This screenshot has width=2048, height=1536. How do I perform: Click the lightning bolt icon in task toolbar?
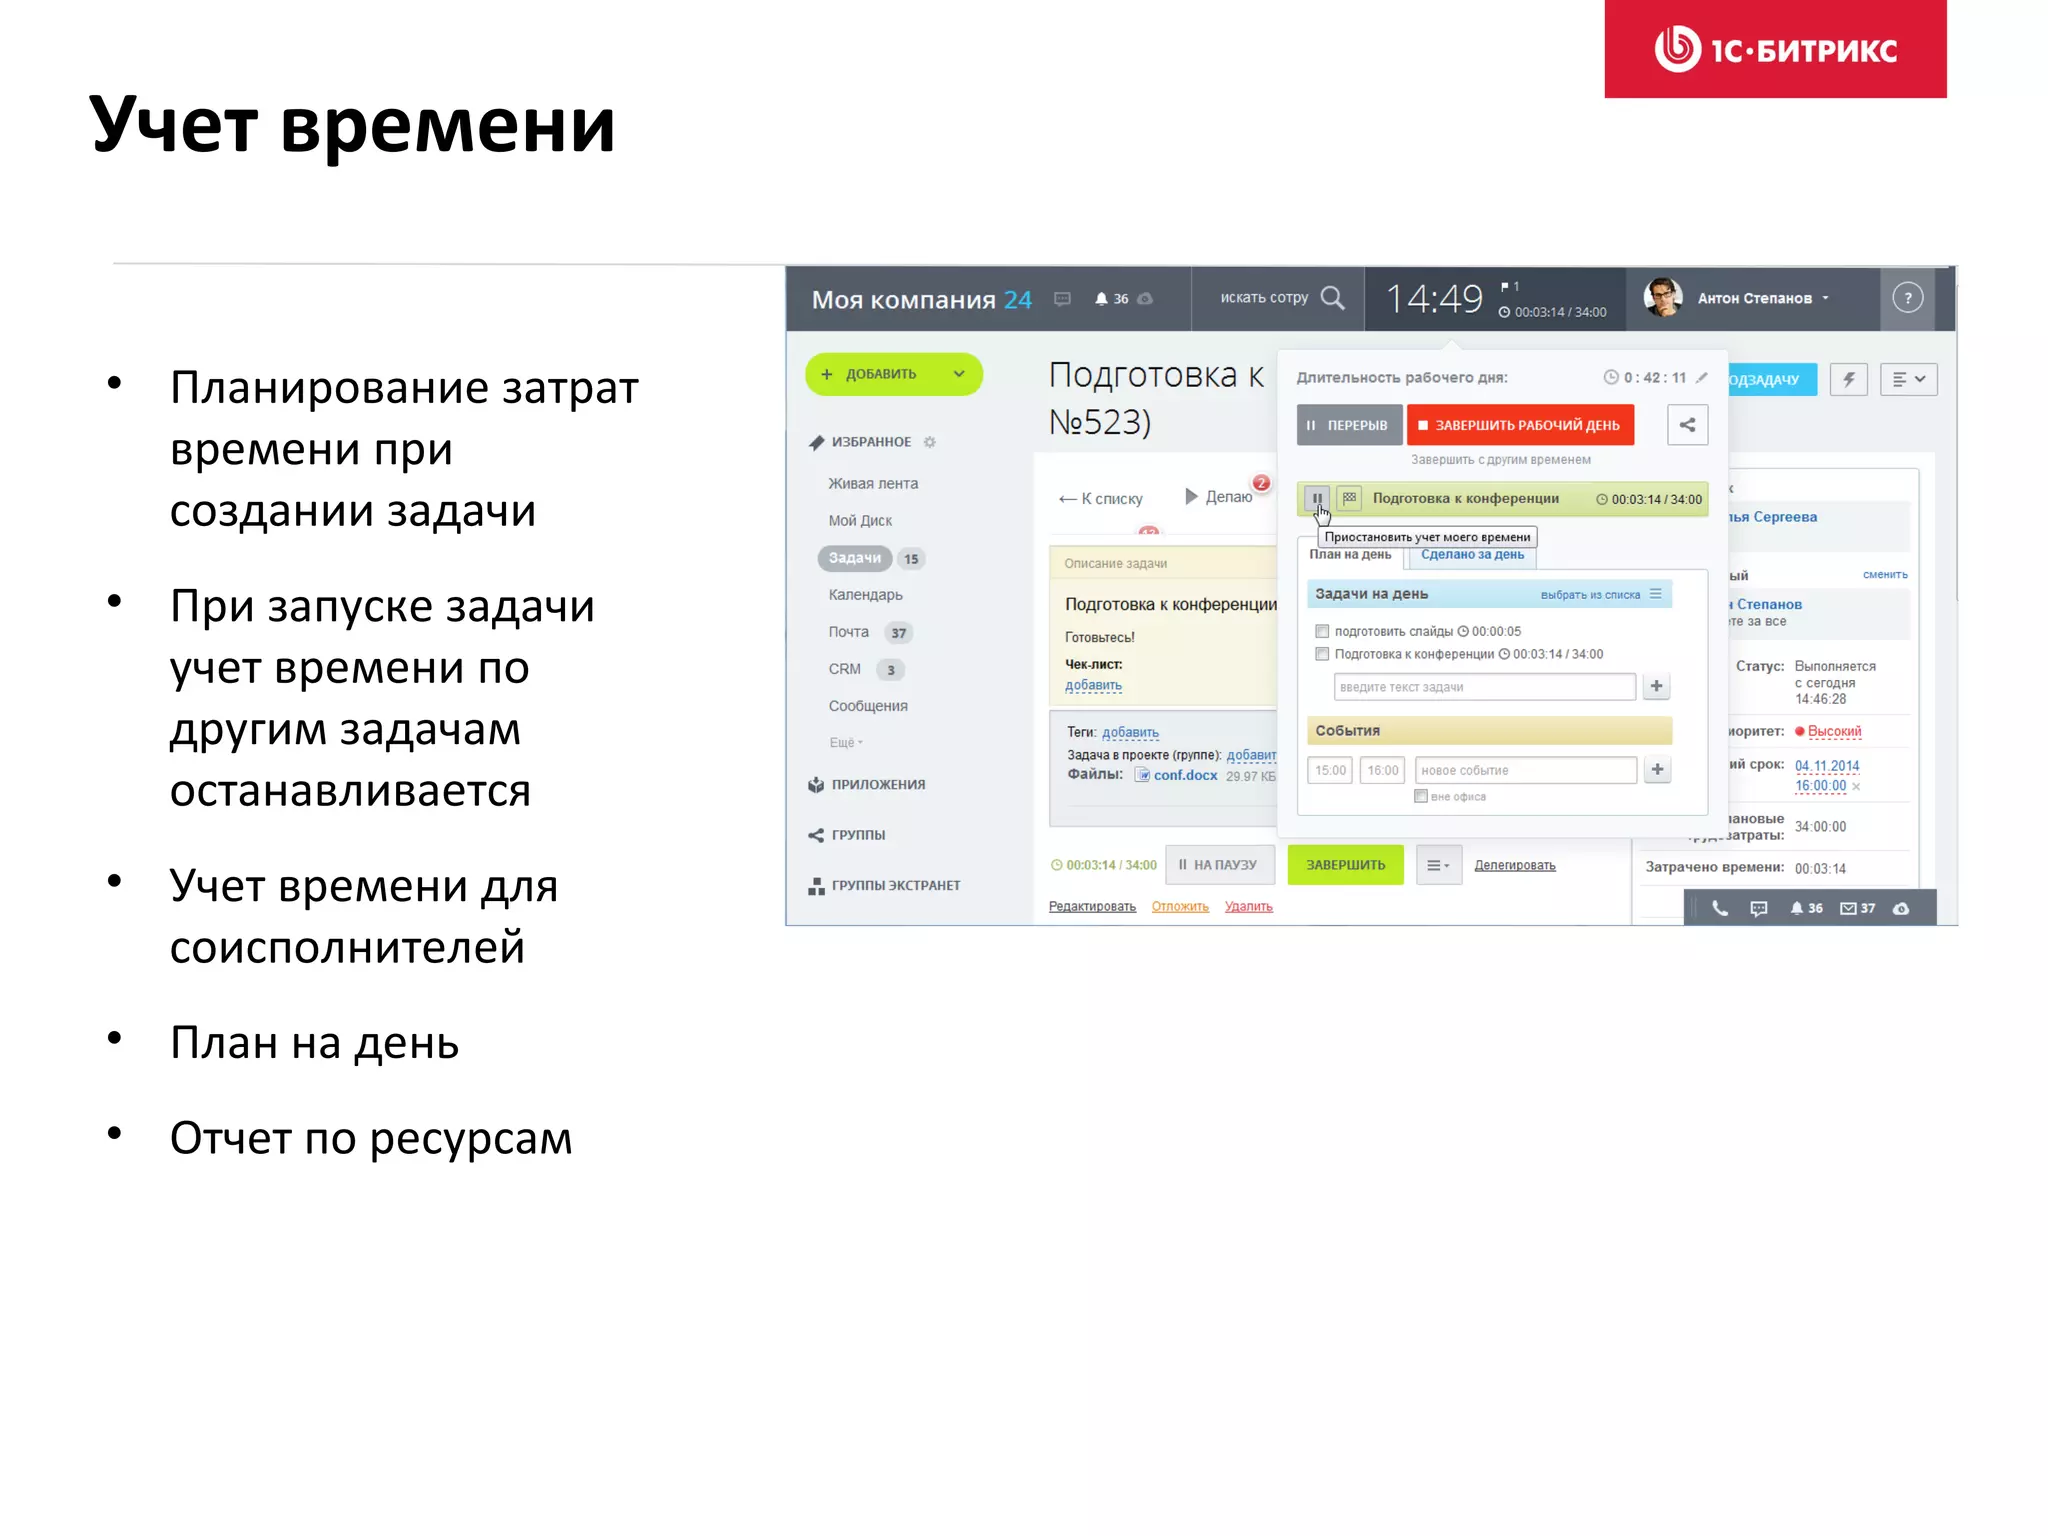click(x=1849, y=379)
